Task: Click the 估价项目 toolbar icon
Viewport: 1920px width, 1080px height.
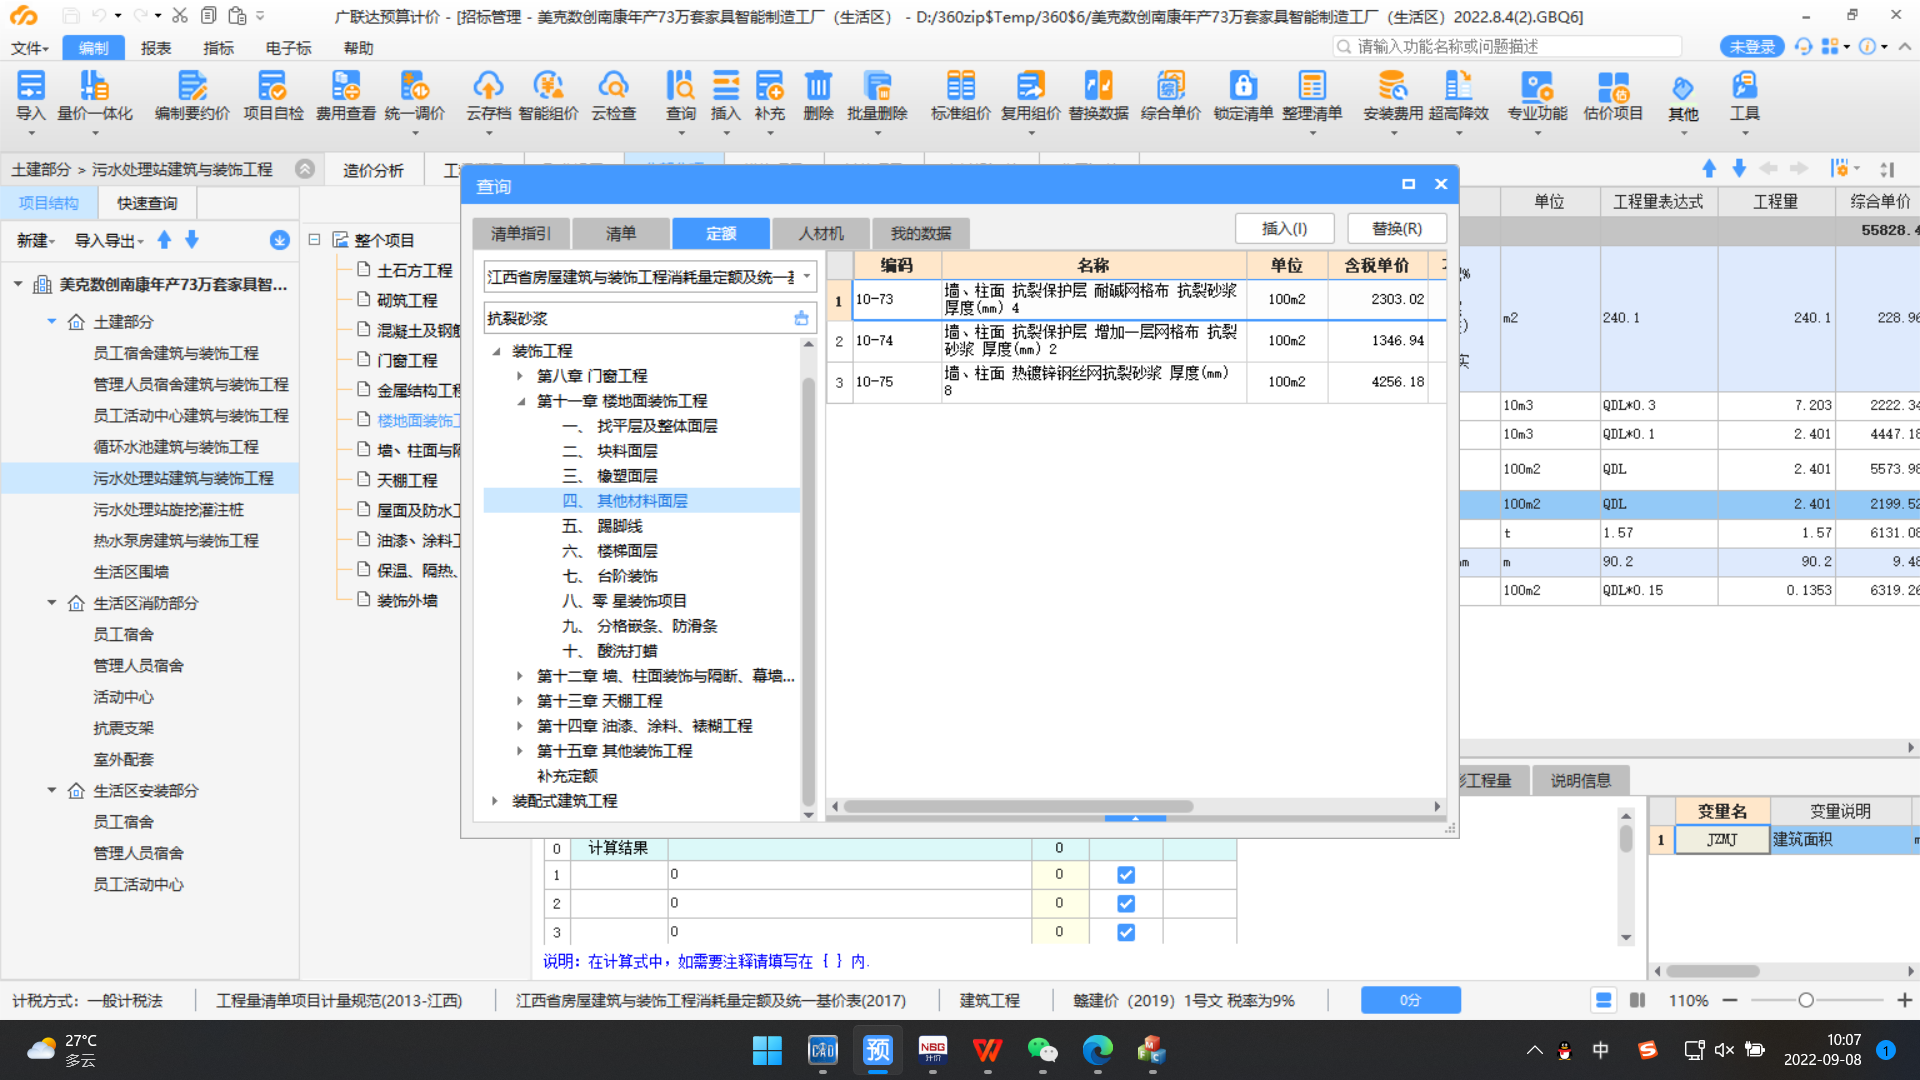Action: [1613, 97]
